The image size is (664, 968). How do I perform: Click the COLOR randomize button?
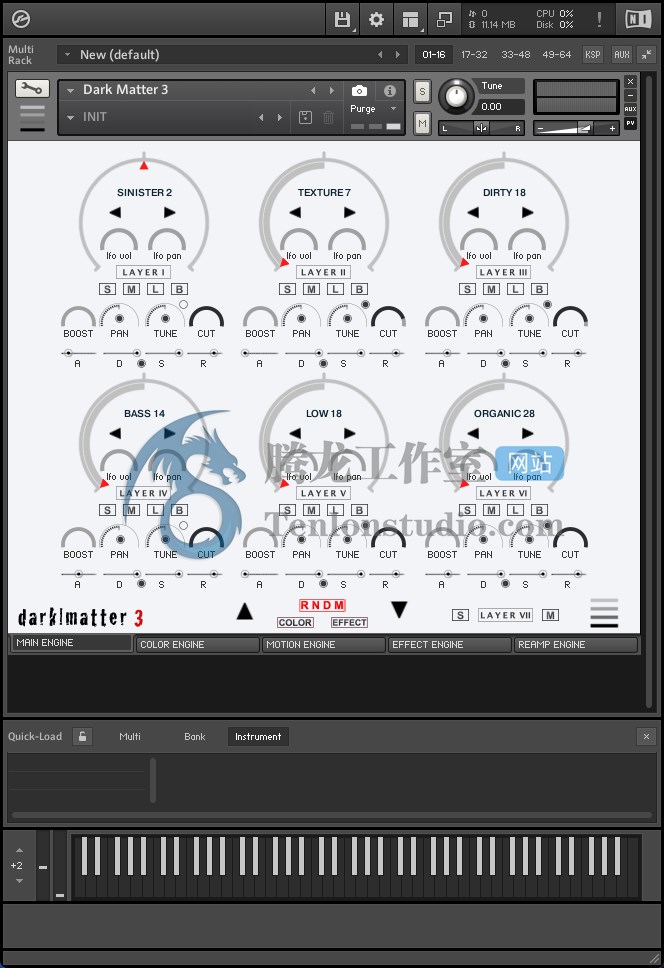coord(295,622)
